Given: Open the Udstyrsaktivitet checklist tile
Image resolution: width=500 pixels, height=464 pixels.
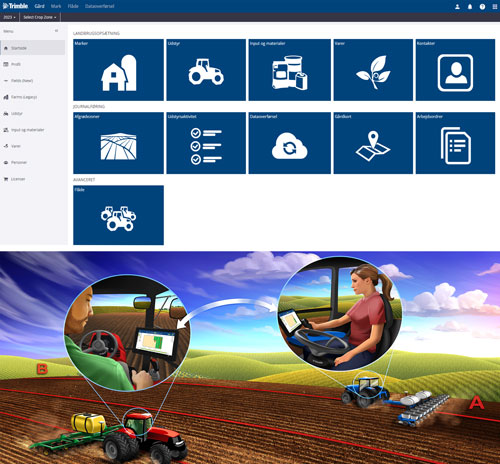Looking at the screenshot, I should (x=206, y=143).
